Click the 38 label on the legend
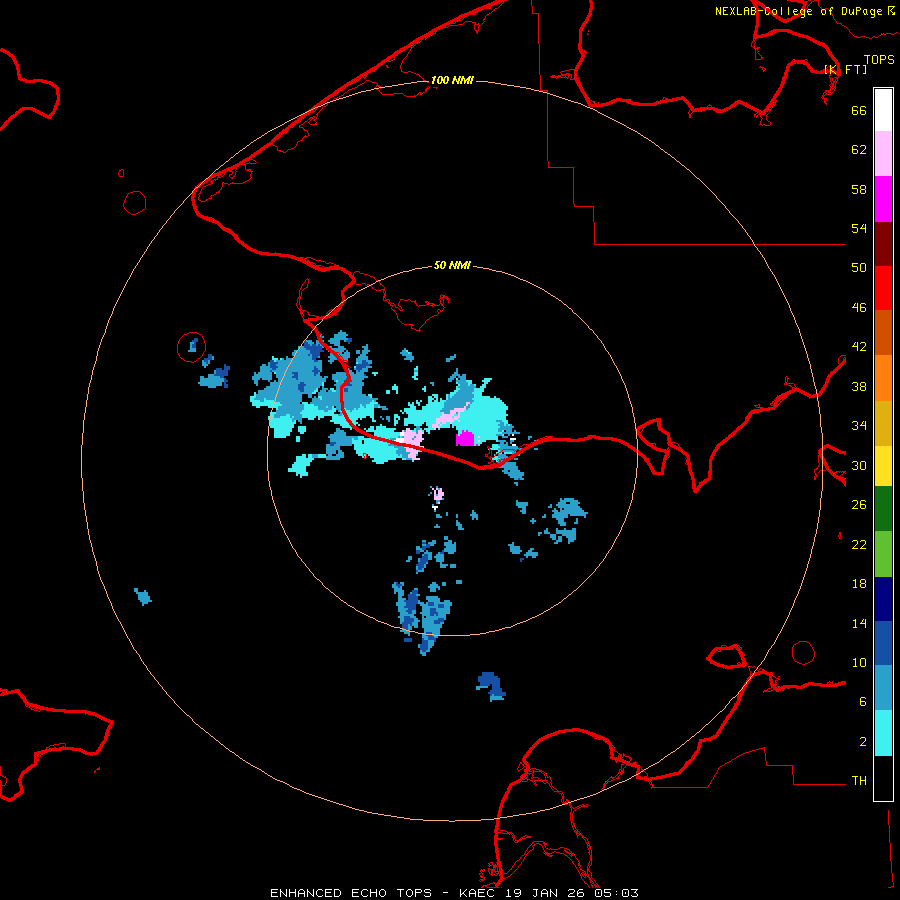The width and height of the screenshot is (900, 900). tap(859, 386)
